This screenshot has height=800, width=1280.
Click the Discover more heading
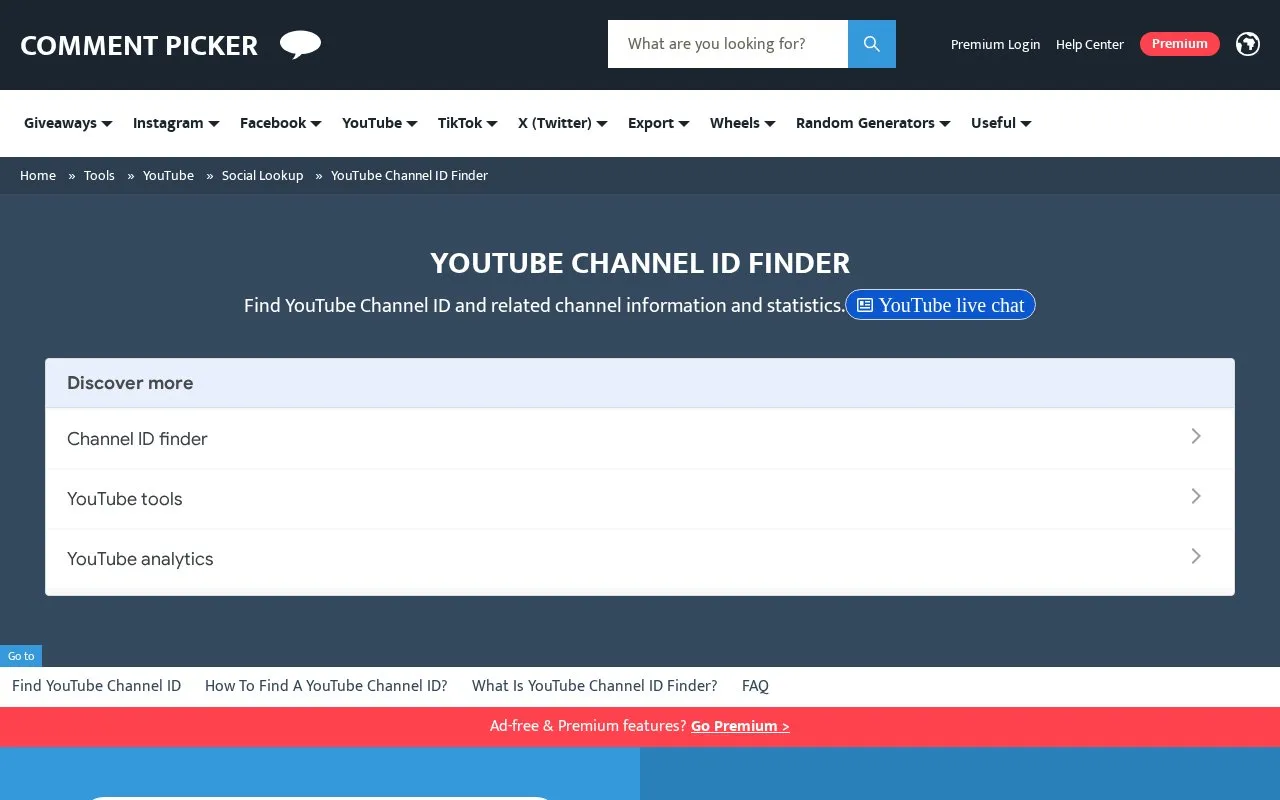(x=130, y=383)
